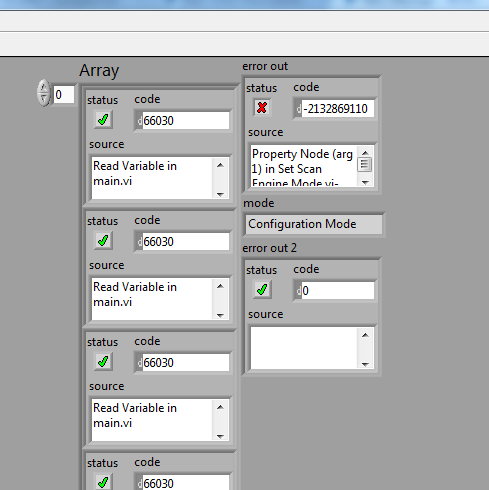The height and width of the screenshot is (490, 489).
Task: Click the mode indicator 'Configuration Mode'
Action: pyautogui.click(x=314, y=224)
